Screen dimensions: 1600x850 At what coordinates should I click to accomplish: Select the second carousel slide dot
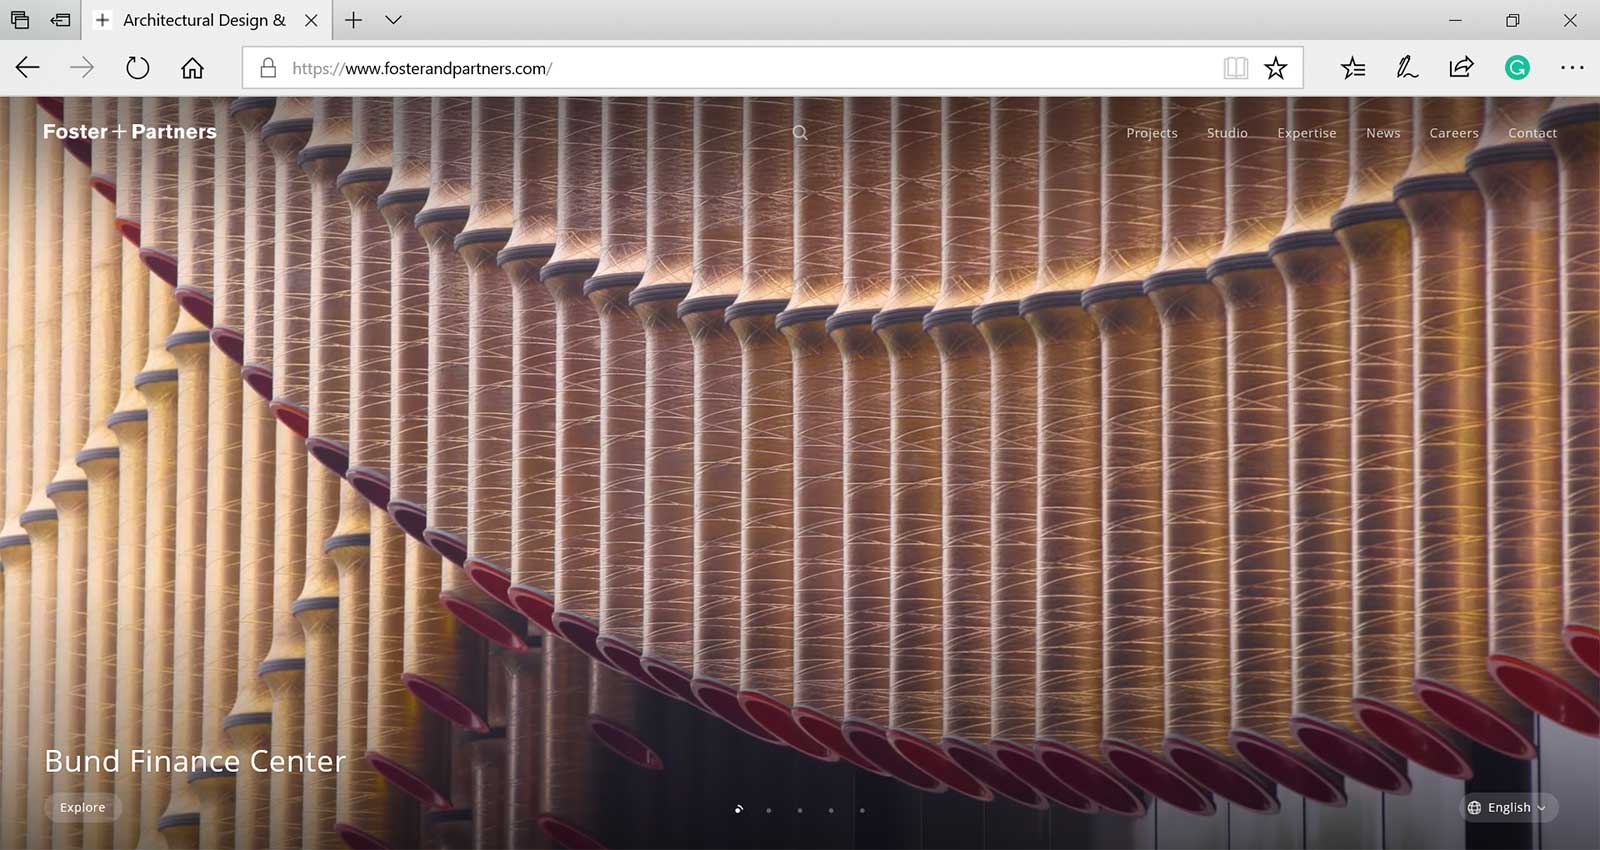[769, 810]
